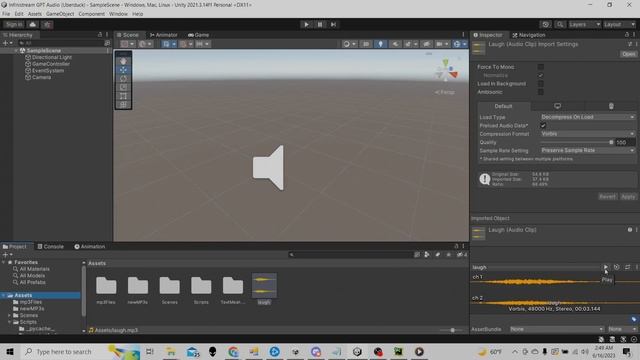Select Directional Light in Hierarchy

[52, 58]
